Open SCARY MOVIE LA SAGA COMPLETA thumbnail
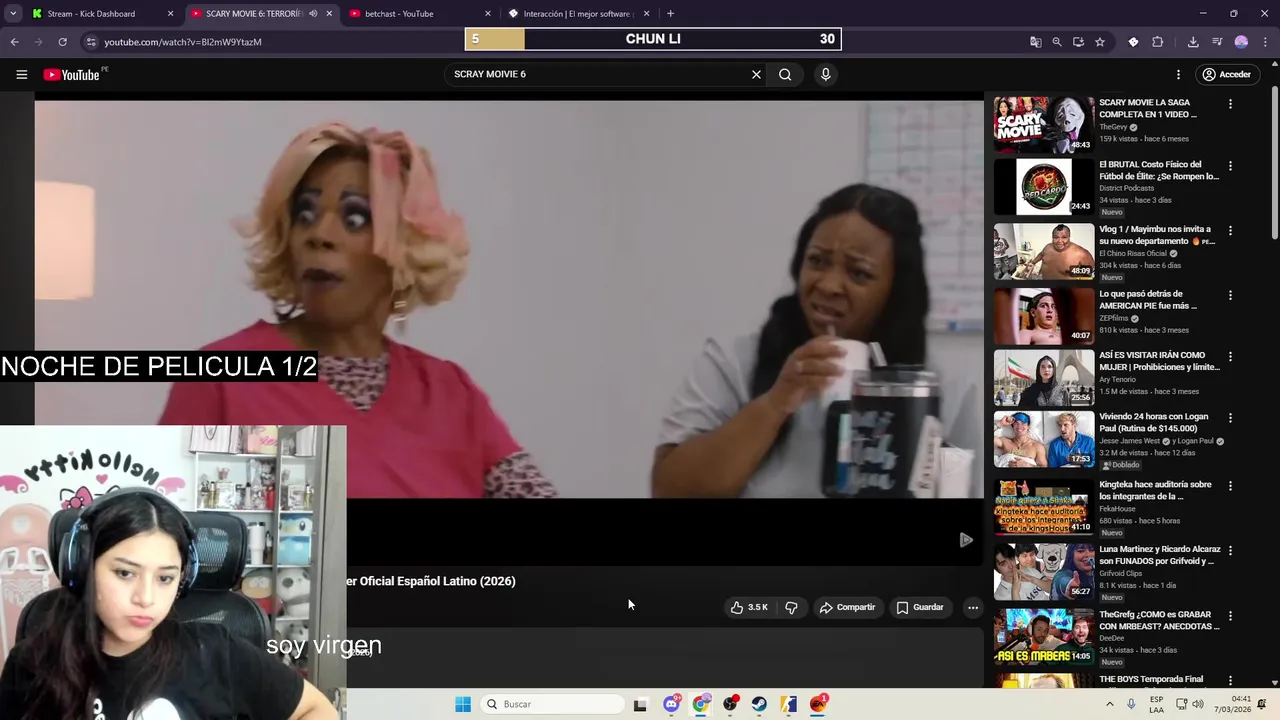This screenshot has height=720, width=1280. click(1044, 124)
